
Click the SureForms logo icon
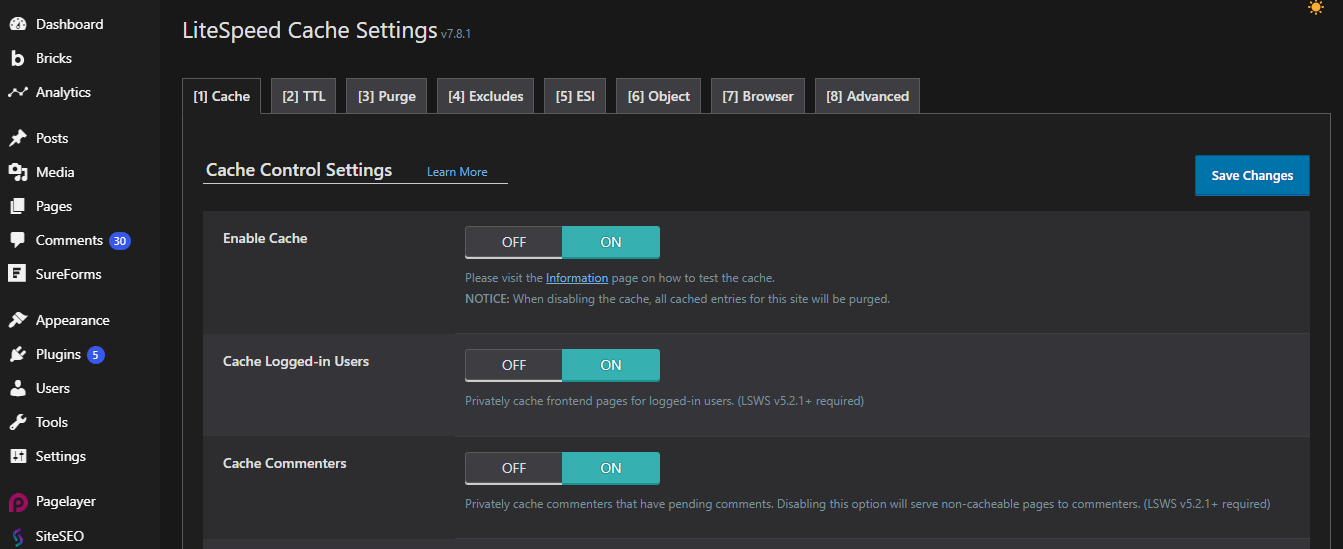point(18,274)
